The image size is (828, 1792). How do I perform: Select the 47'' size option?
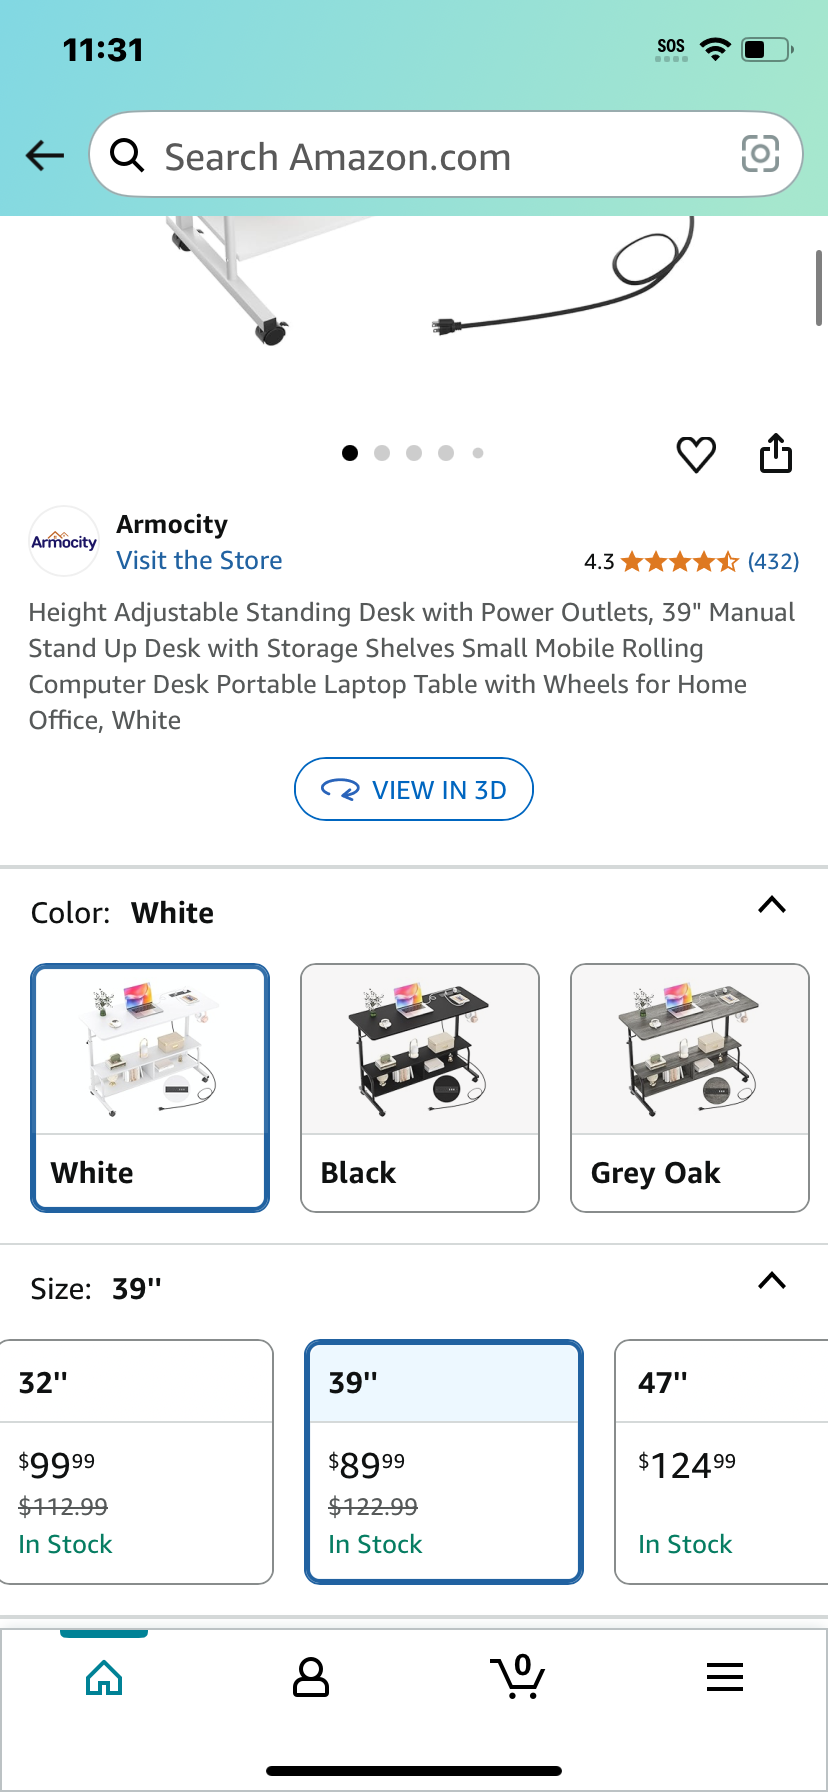tap(722, 1462)
